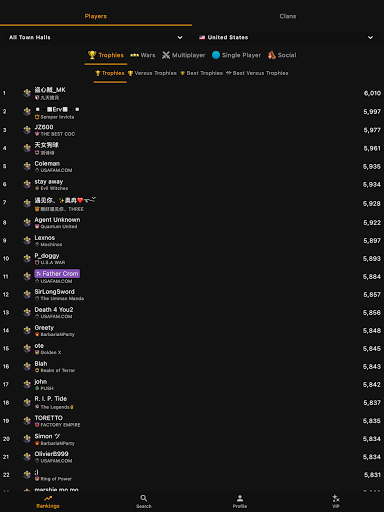
Task: Expand the All Town Halls dropdown
Action: click(x=96, y=37)
